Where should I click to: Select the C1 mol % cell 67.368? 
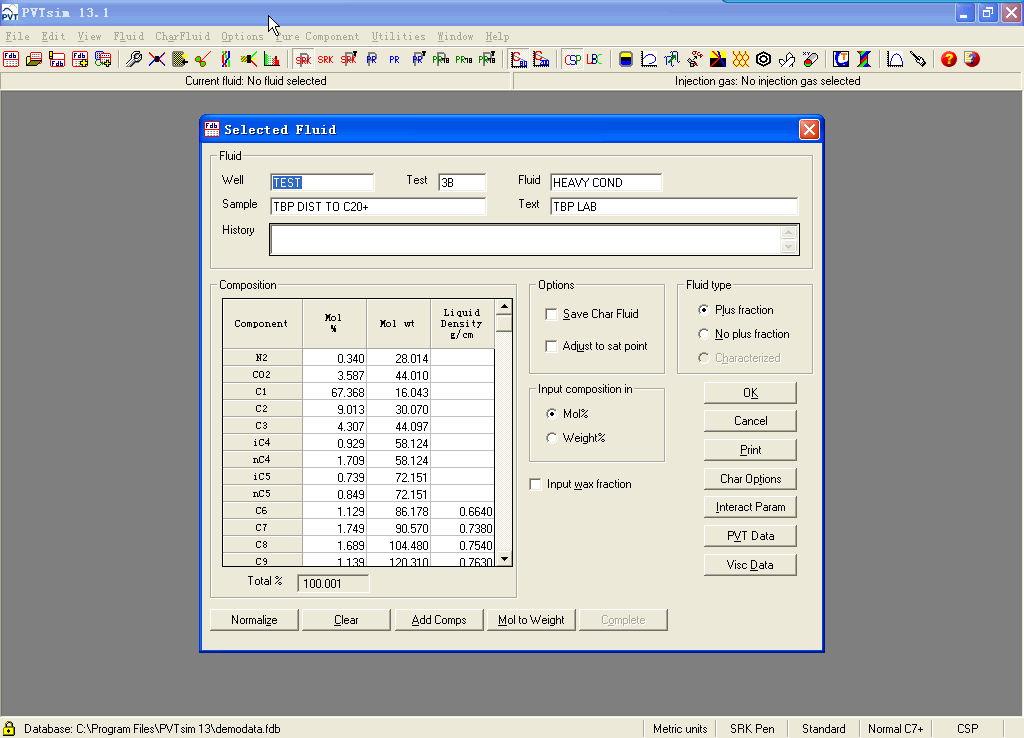(335, 392)
